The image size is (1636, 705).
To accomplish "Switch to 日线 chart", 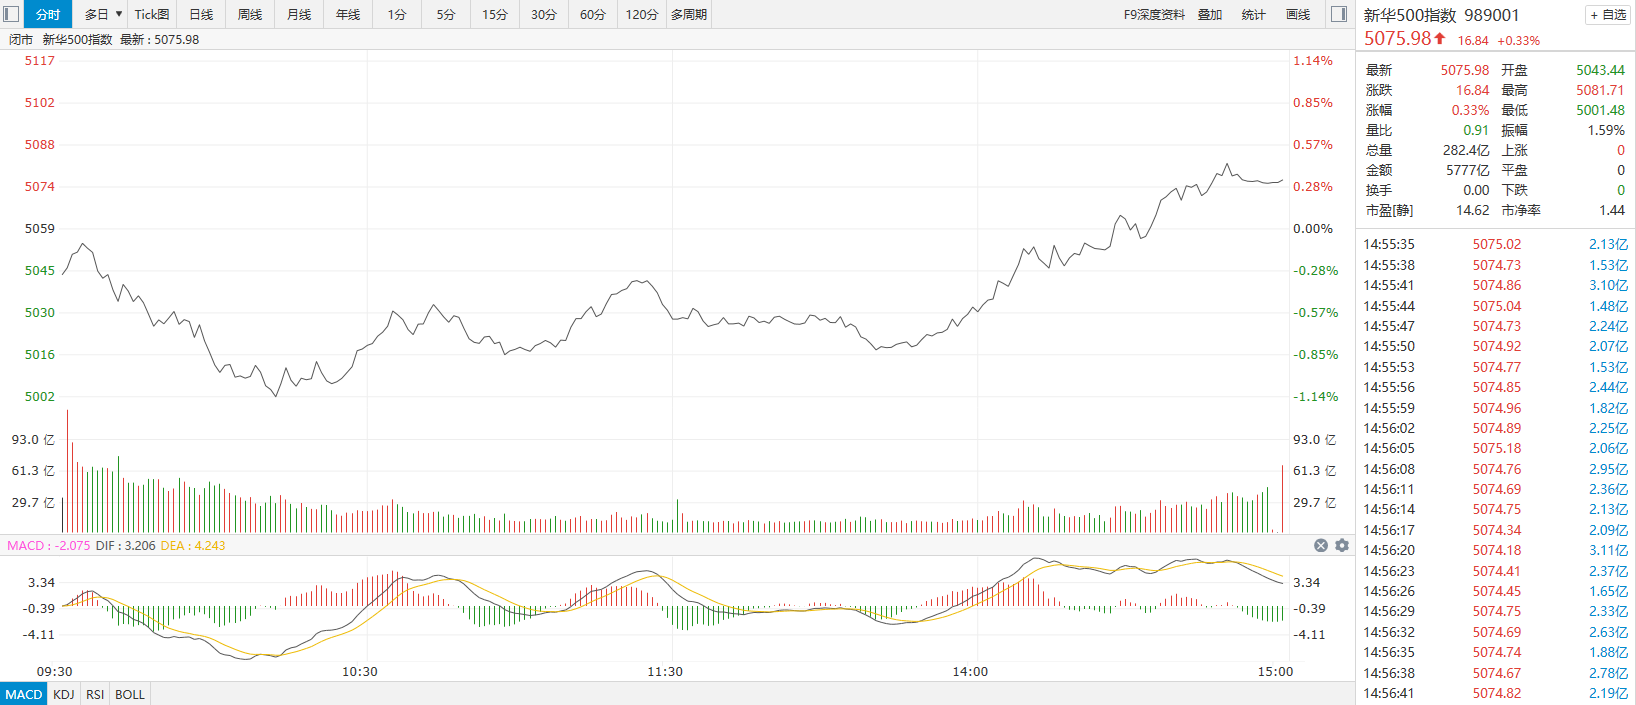I will (201, 14).
